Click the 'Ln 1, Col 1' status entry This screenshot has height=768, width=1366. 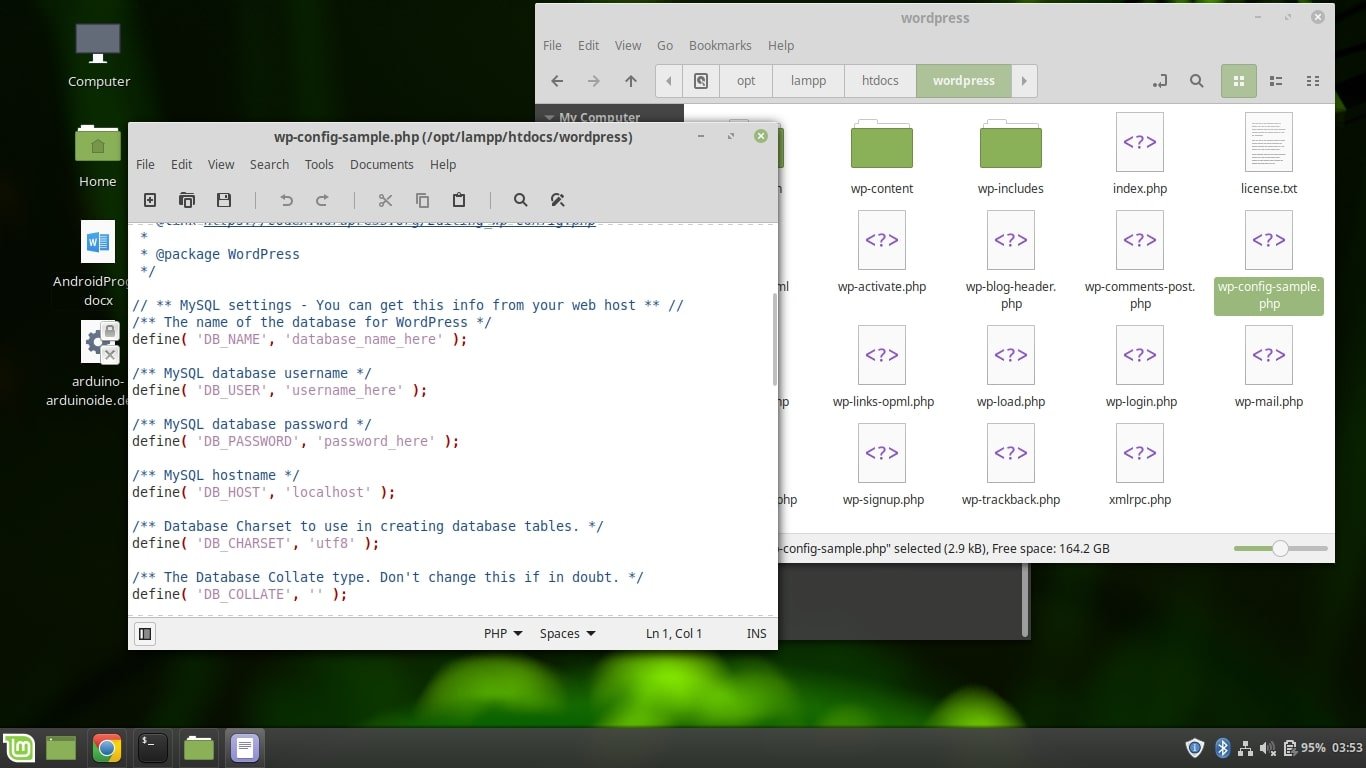674,633
